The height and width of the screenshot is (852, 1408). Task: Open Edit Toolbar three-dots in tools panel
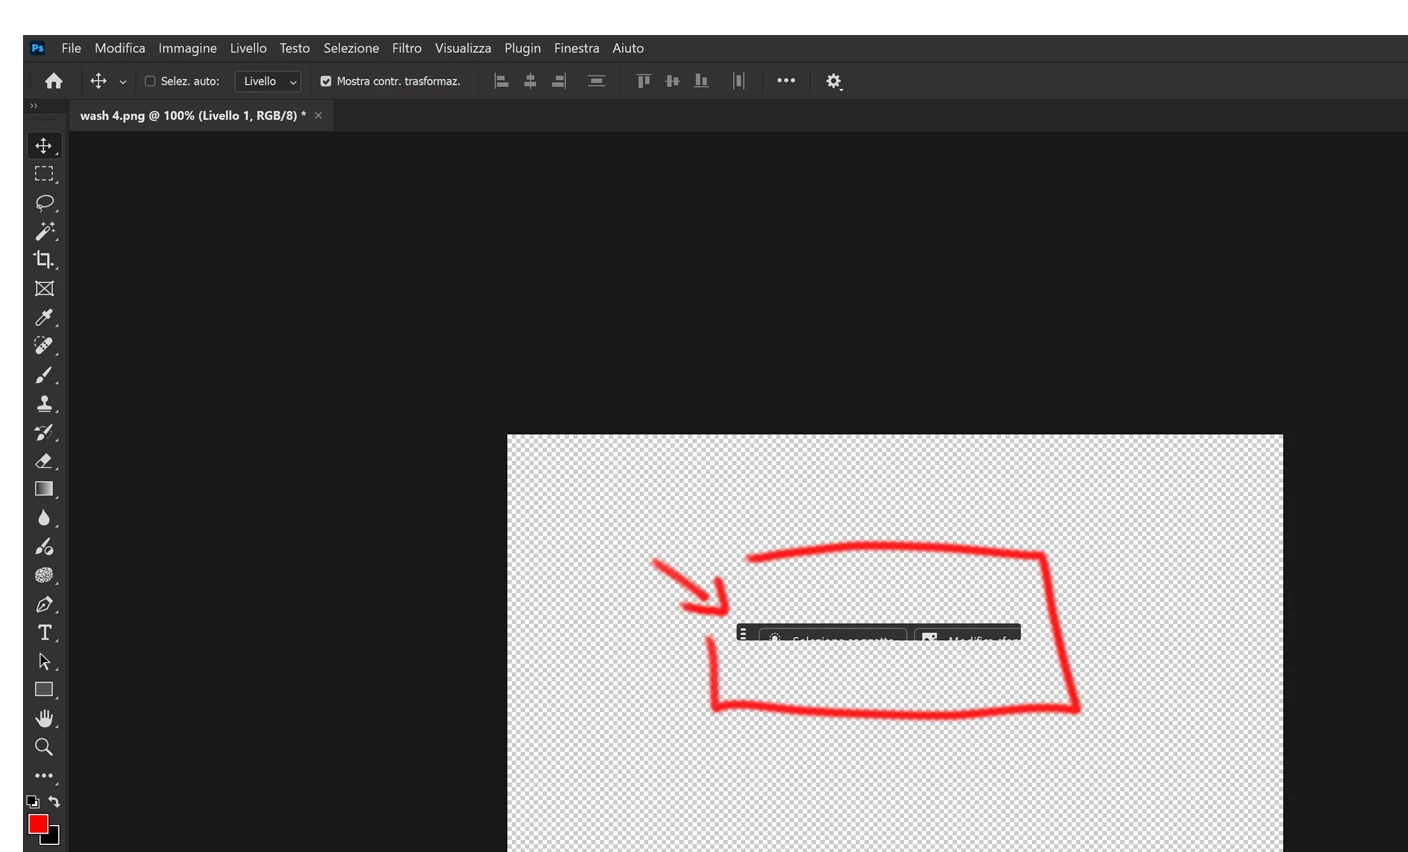44,776
